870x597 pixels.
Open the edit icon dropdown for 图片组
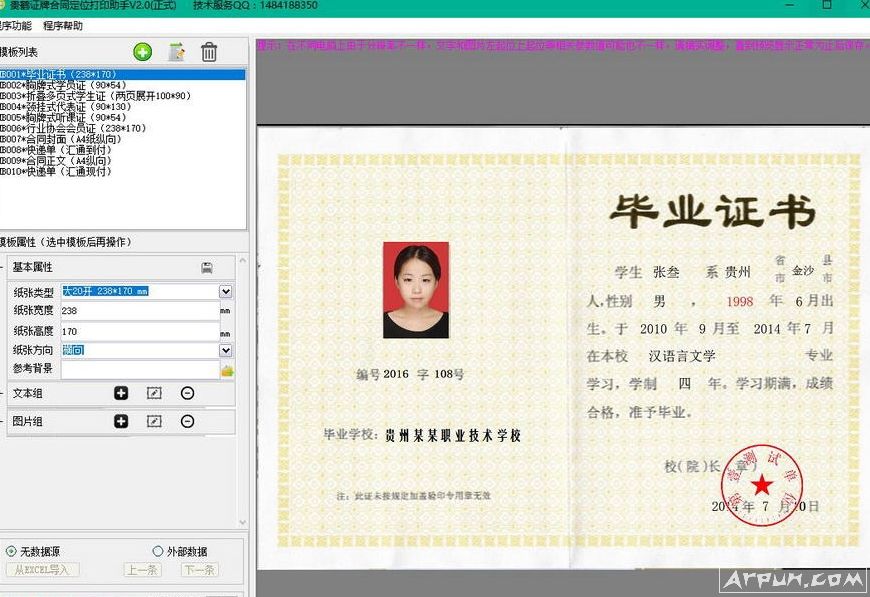pos(153,421)
